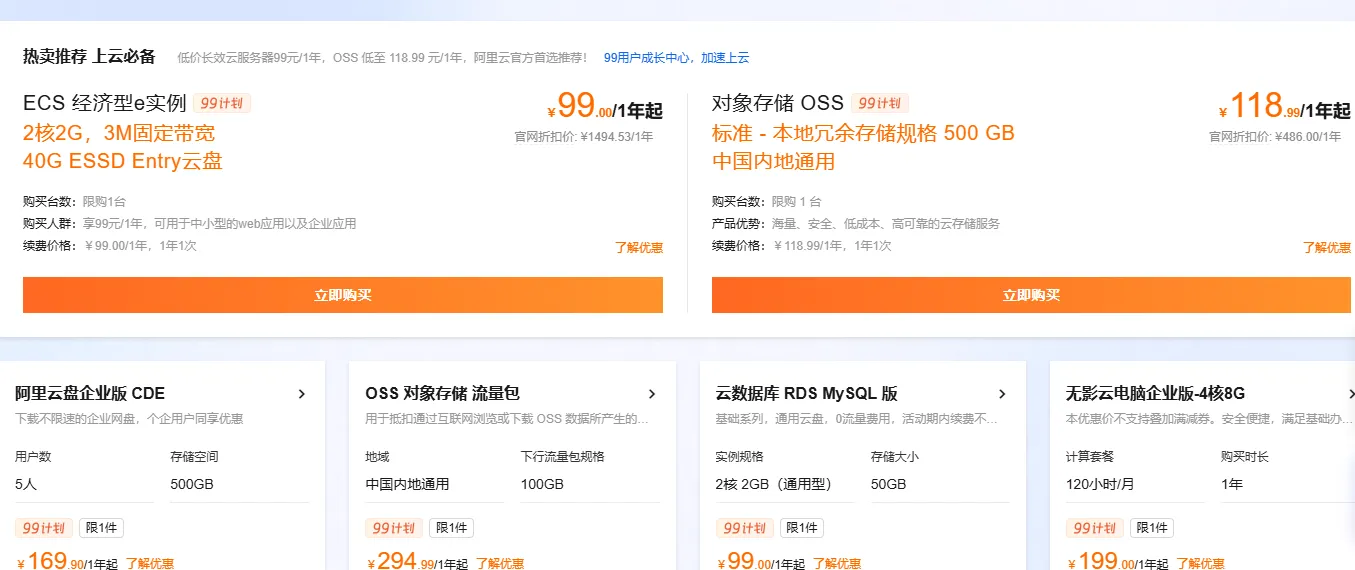Viewport: 1355px width, 570px height.
Task: Select the 下行流量包规格 field showing 100GB
Action: 590,484
